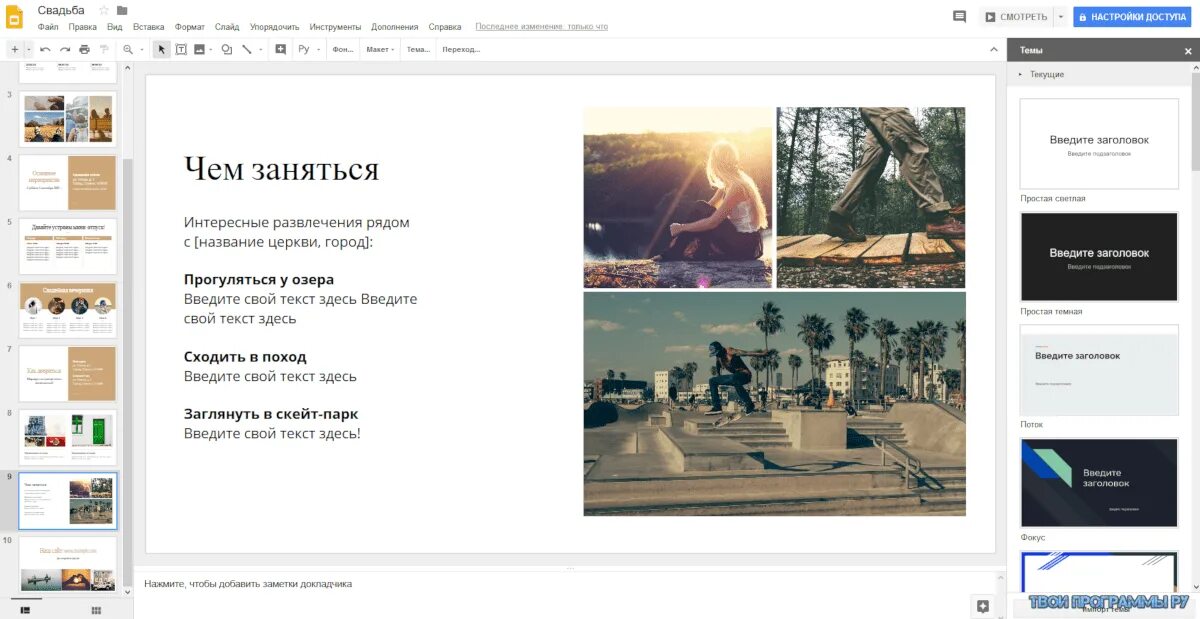Open the Слайд menu
The image size is (1200, 619).
click(227, 27)
